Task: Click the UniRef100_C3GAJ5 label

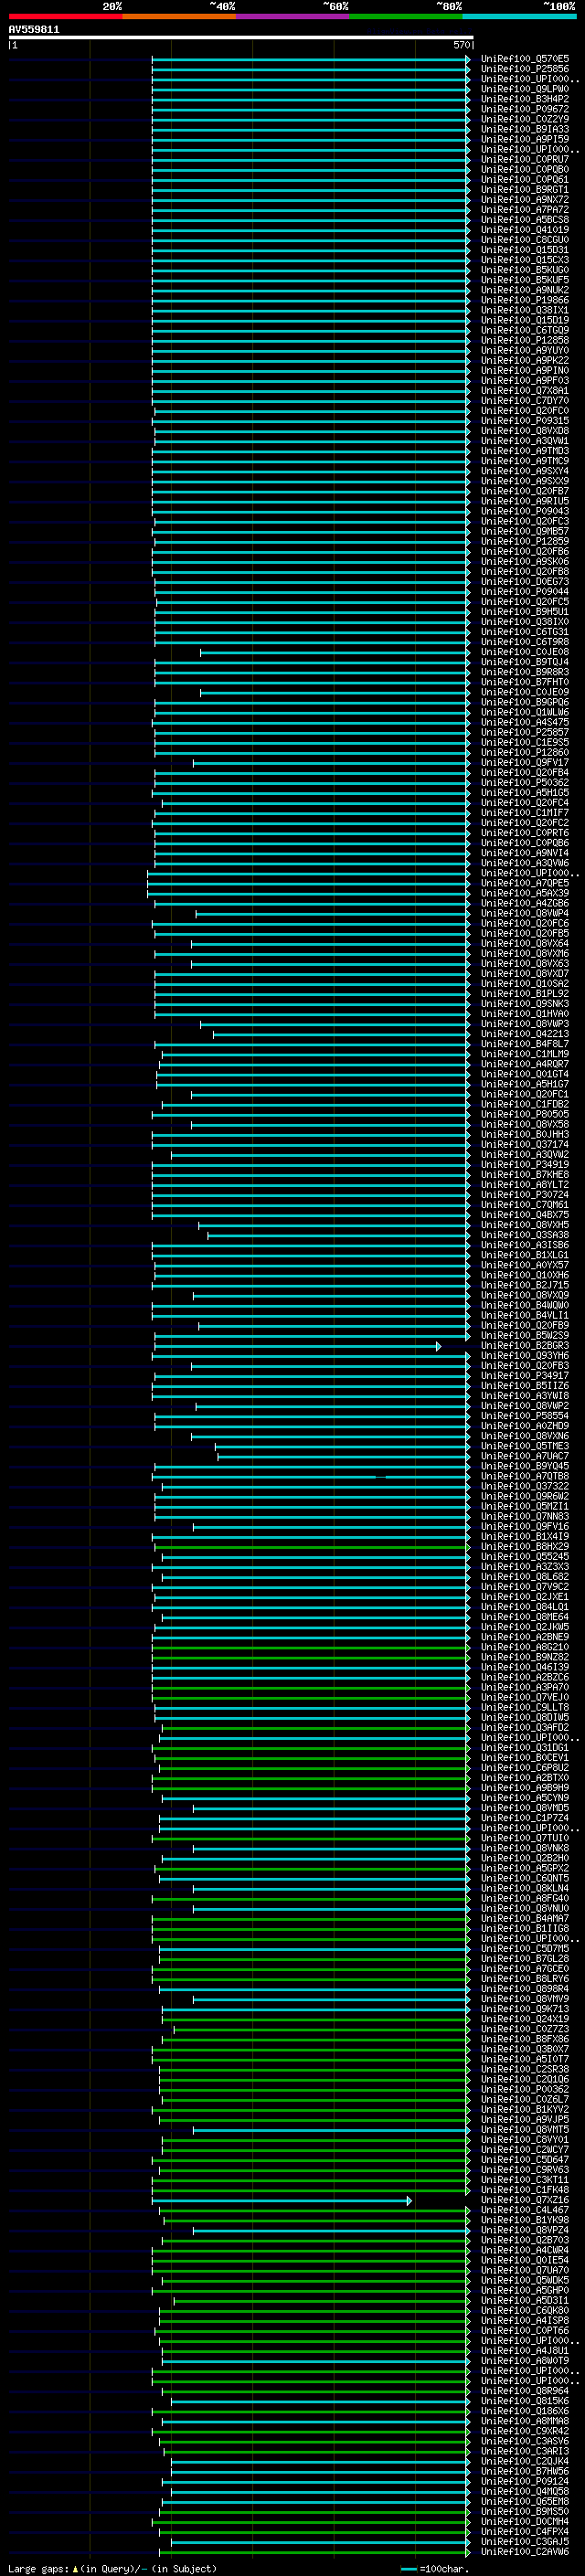Action: coord(525,2542)
